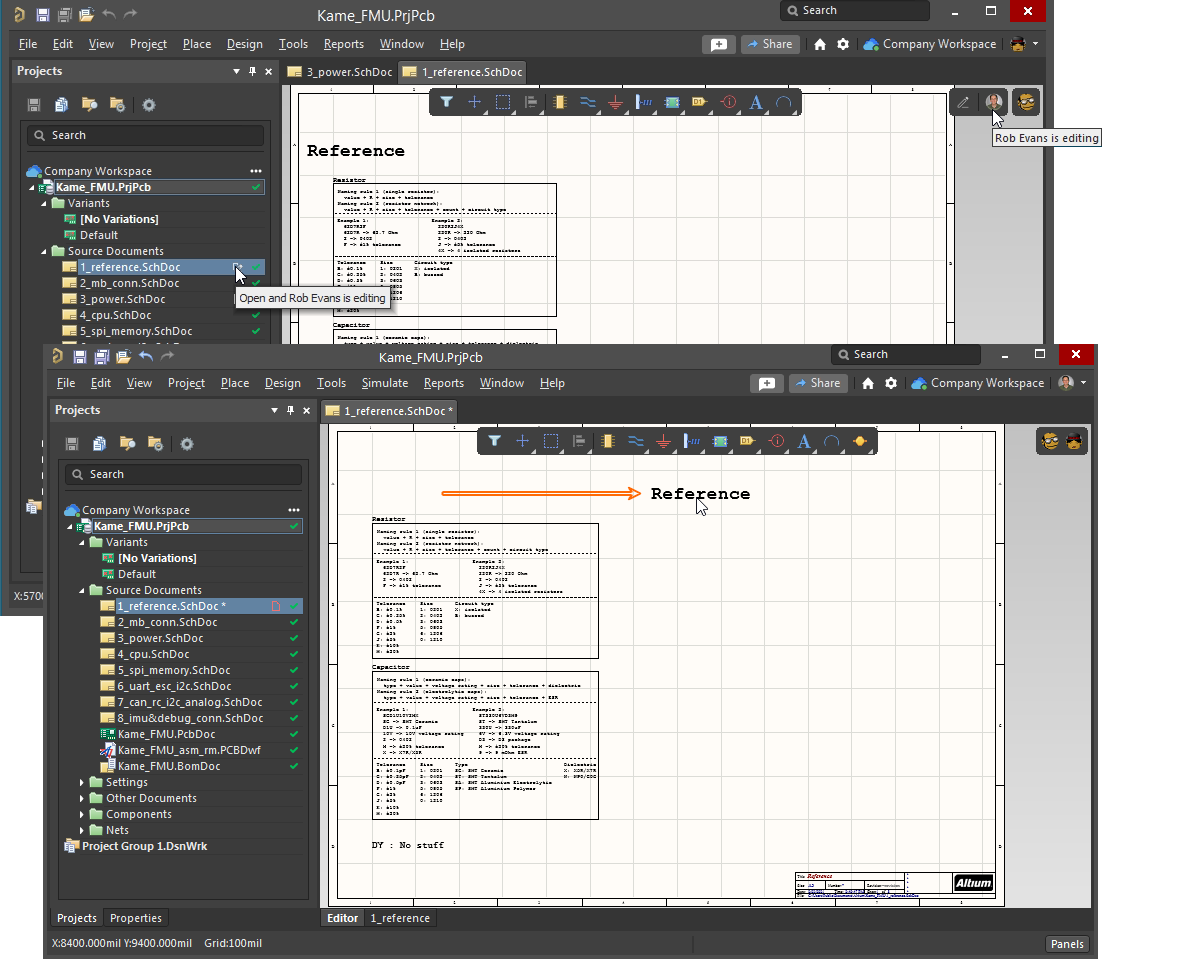Click the back window's Open Project Documents folder icon
Image resolution: width=1200 pixels, height=959 pixels.
click(x=89, y=104)
